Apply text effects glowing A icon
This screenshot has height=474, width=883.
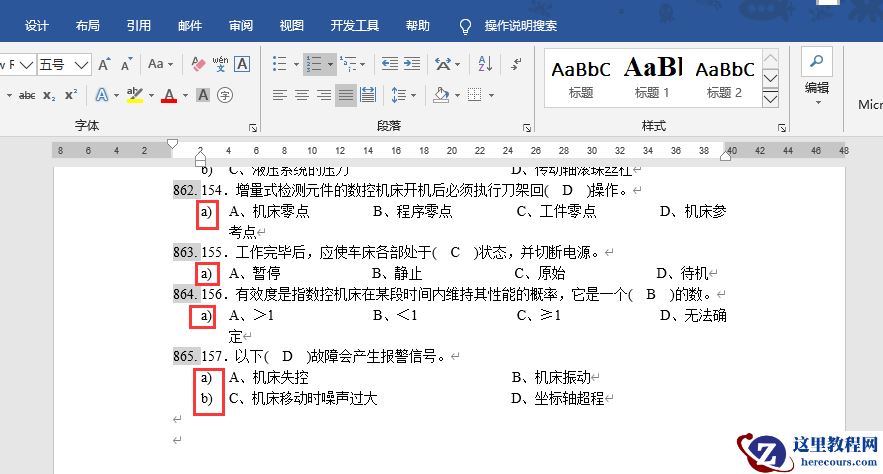(102, 95)
